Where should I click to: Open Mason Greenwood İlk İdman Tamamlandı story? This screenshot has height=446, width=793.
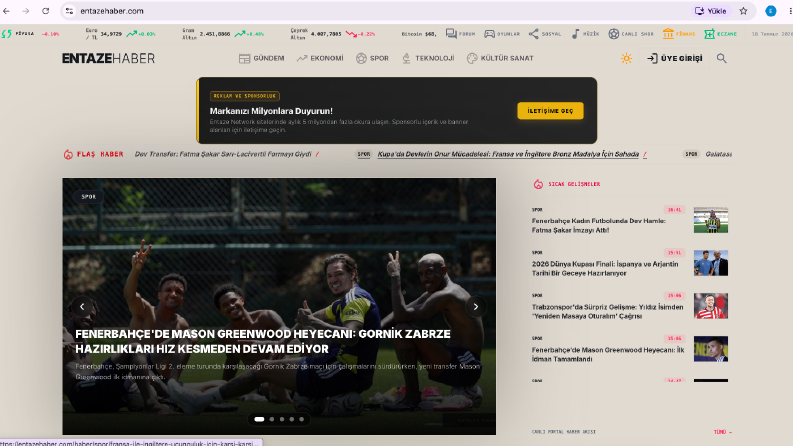(608, 354)
